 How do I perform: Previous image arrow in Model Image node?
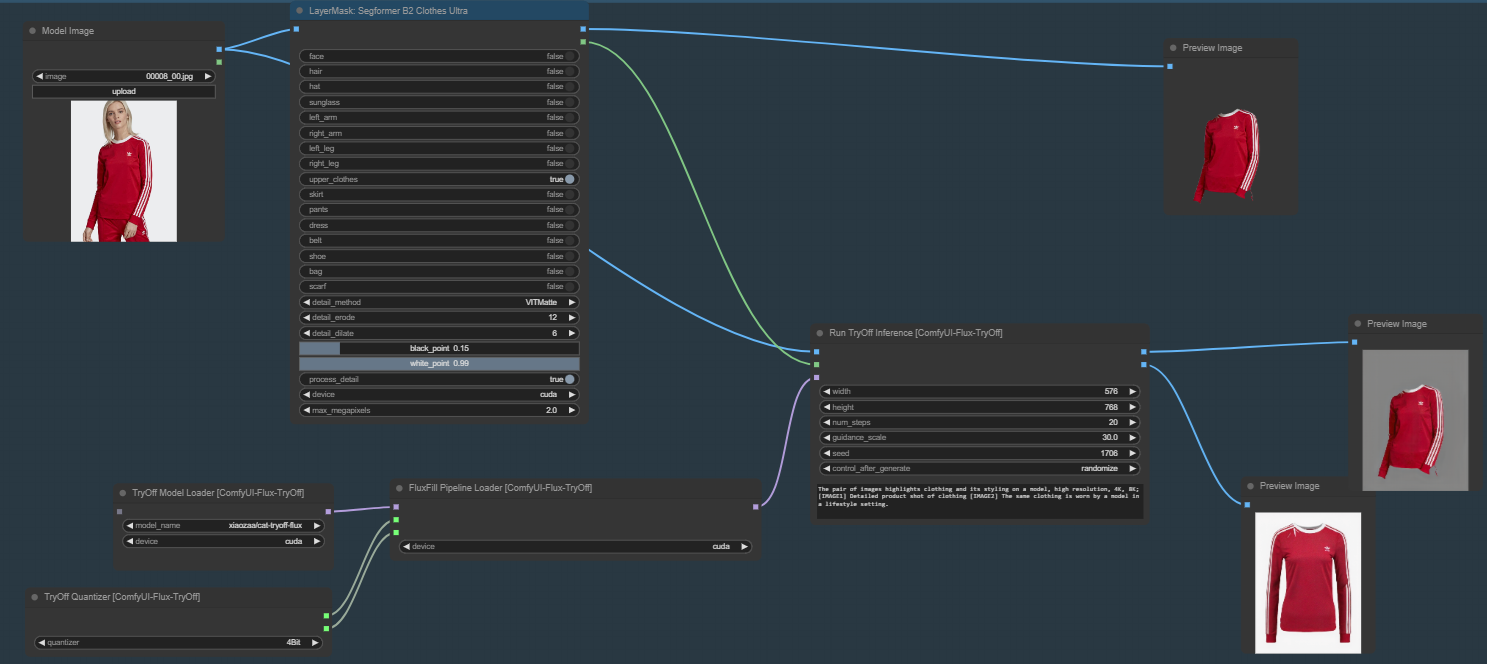tap(39, 76)
